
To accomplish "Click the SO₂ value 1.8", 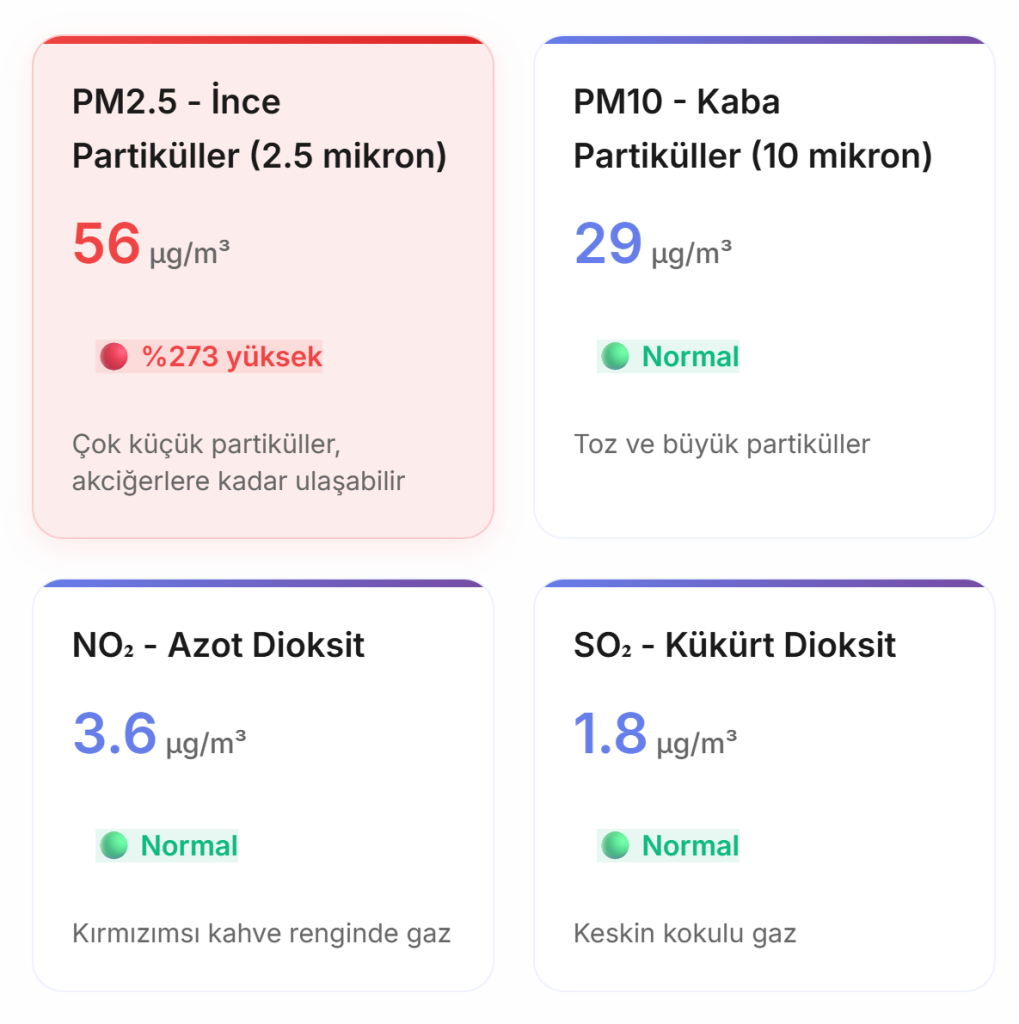I will [610, 733].
